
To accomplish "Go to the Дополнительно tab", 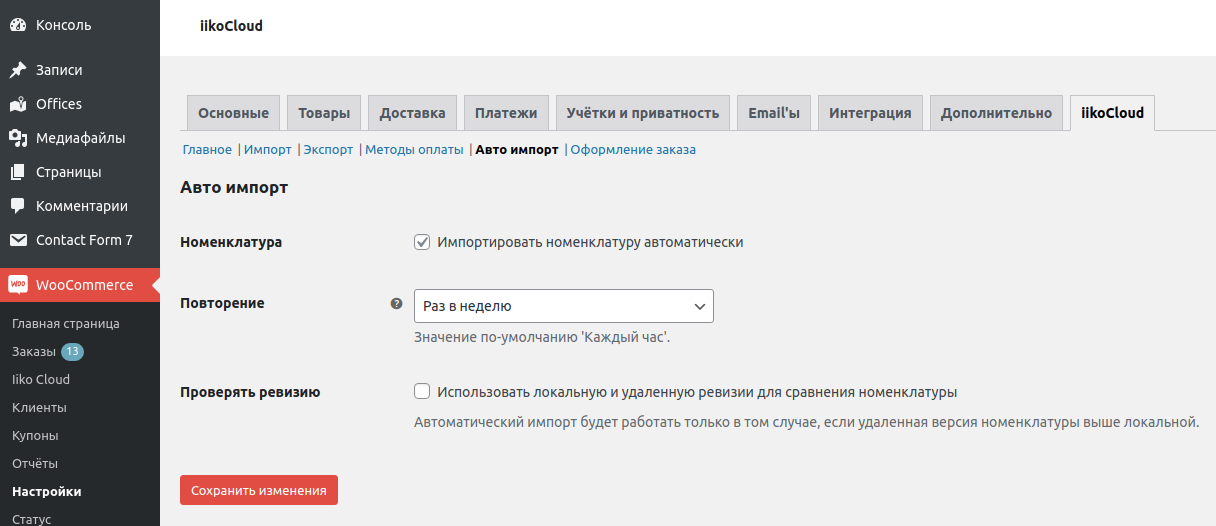I will click(996, 113).
